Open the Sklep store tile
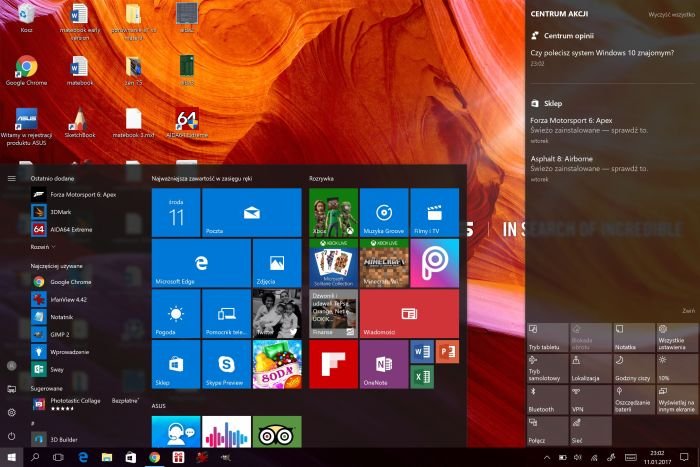 click(176, 364)
